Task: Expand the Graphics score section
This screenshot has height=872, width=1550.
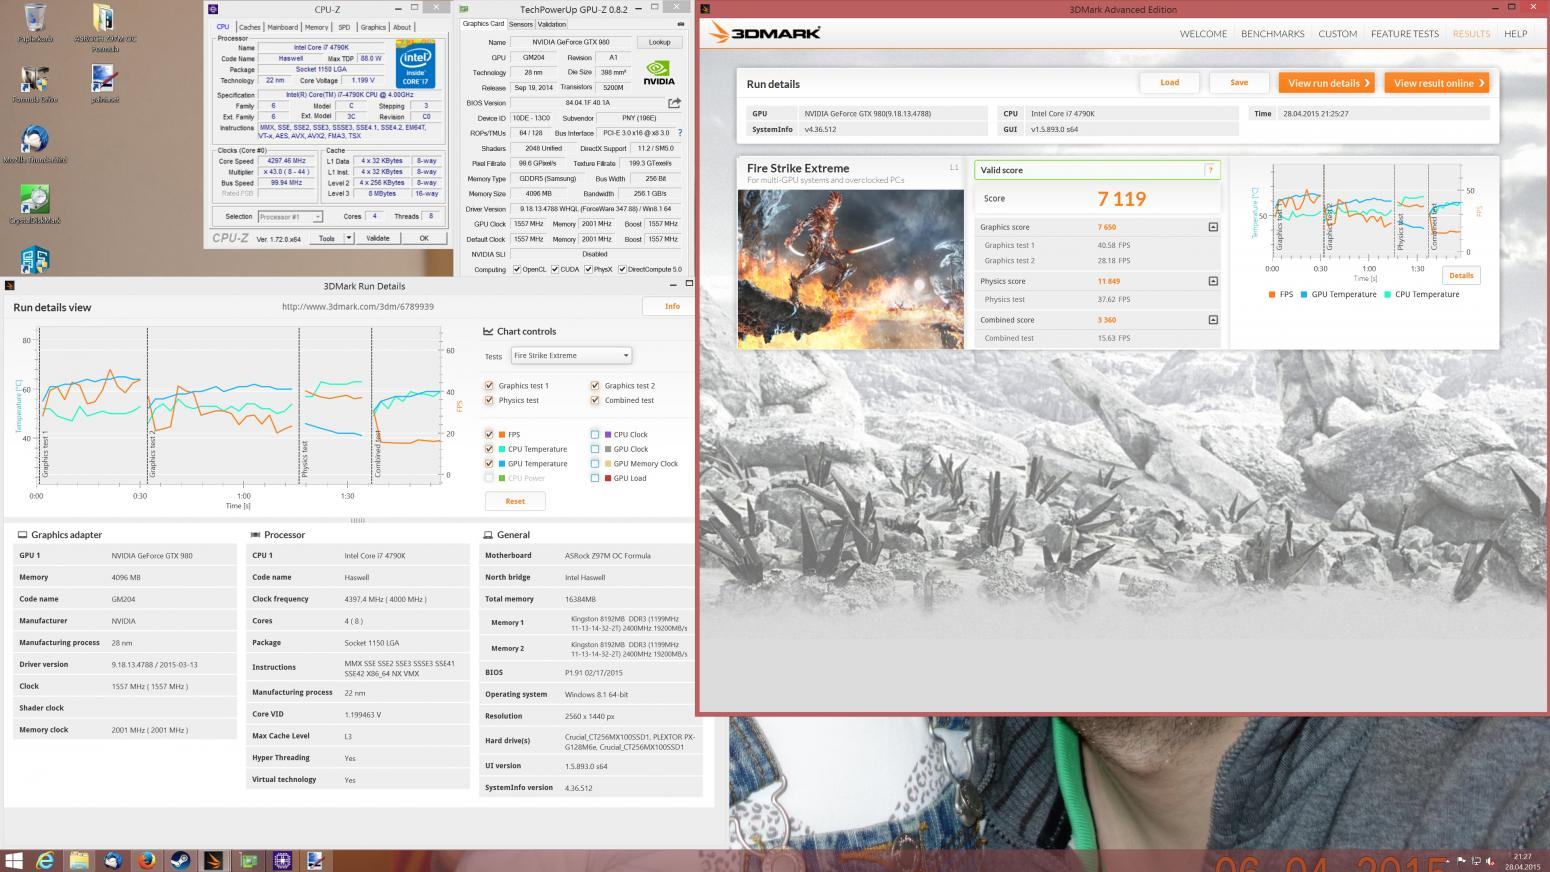Action: [1213, 227]
